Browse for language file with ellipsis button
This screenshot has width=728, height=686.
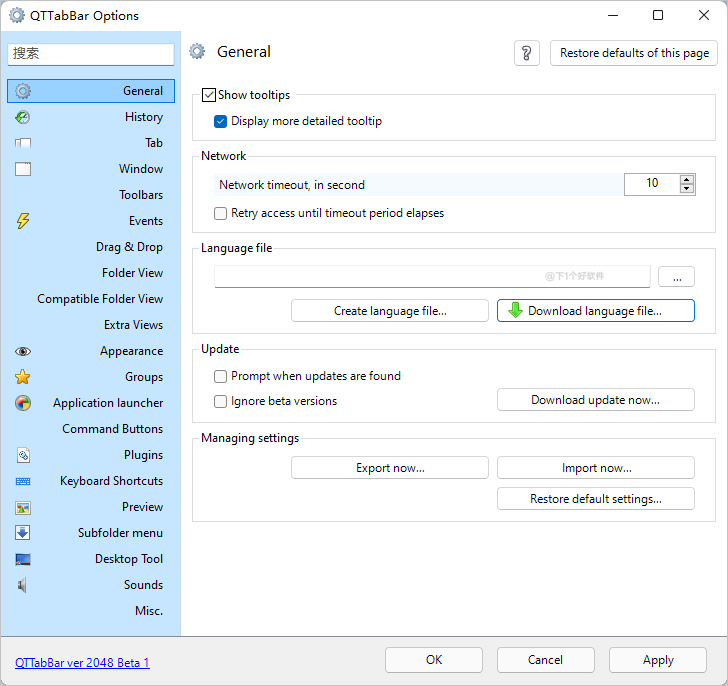click(676, 277)
